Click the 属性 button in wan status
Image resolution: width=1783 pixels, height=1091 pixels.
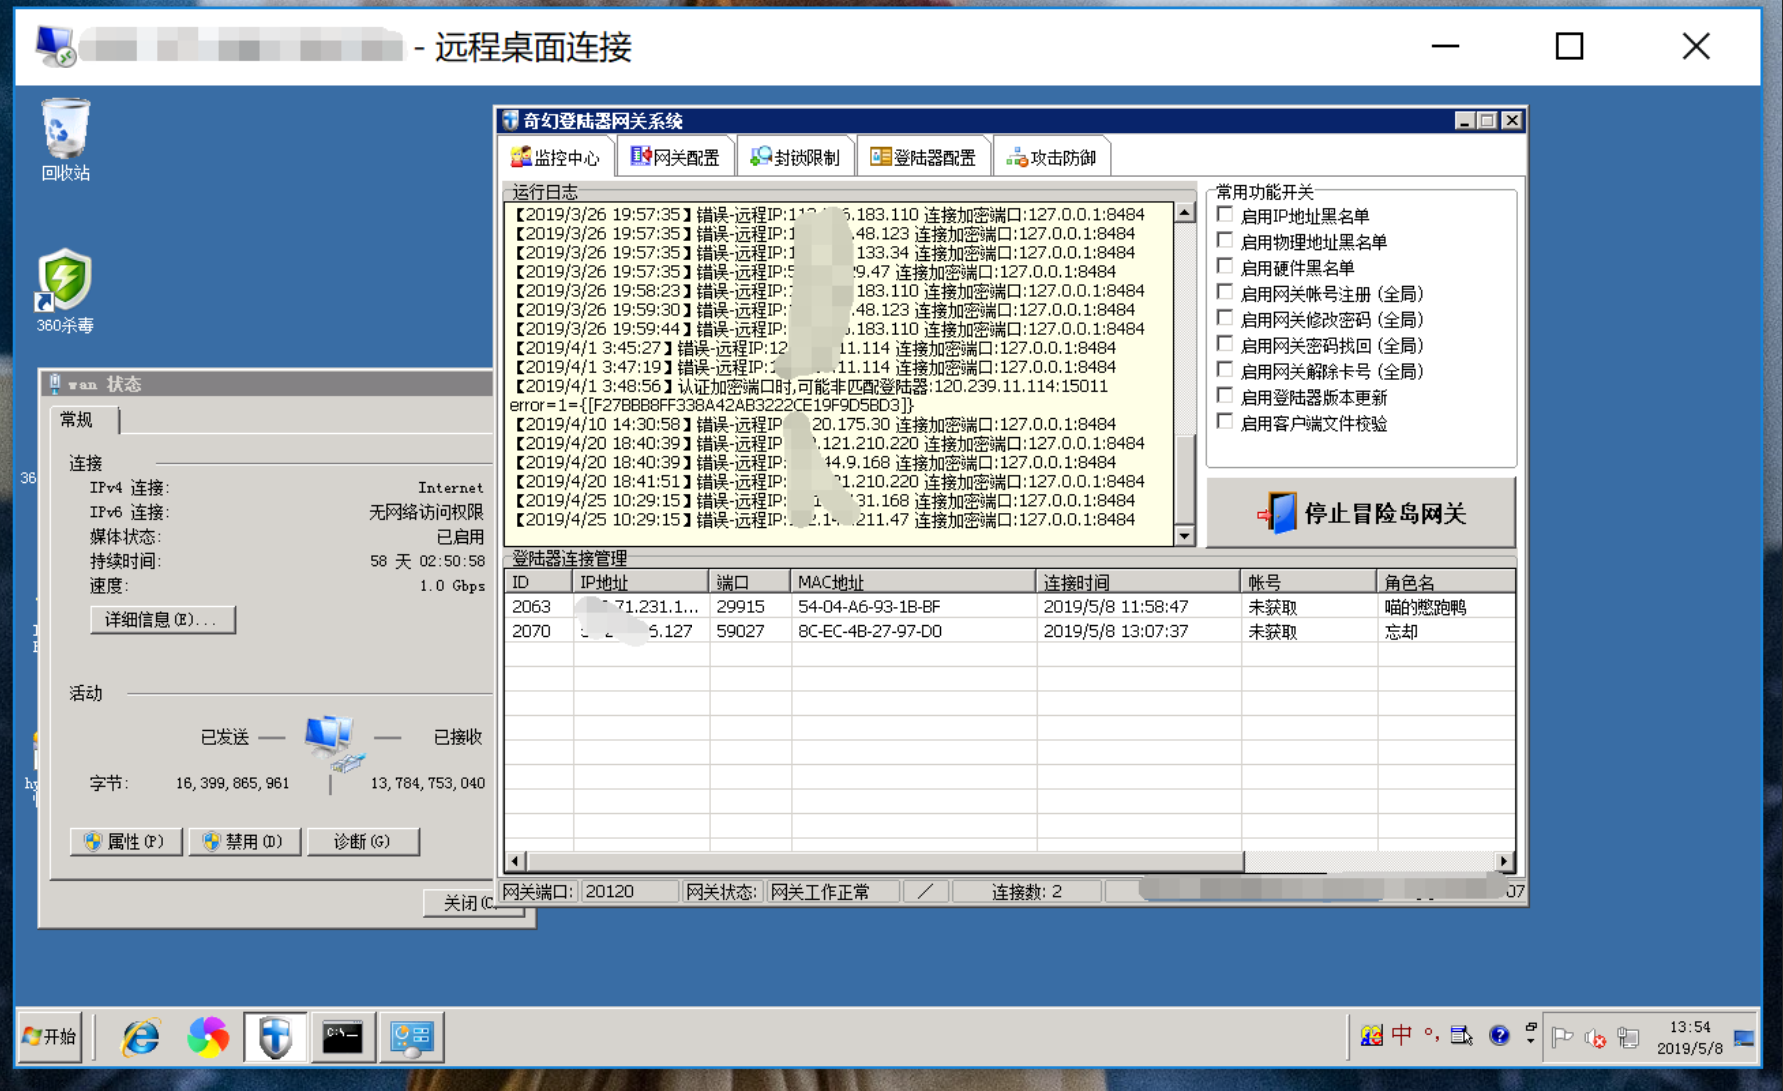pos(126,841)
